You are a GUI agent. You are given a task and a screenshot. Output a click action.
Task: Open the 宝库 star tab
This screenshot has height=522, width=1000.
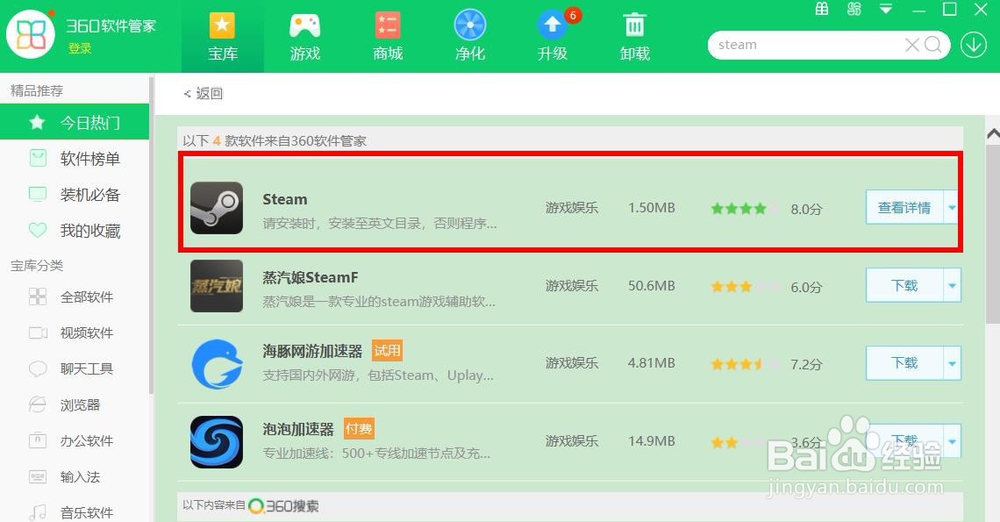click(223, 36)
